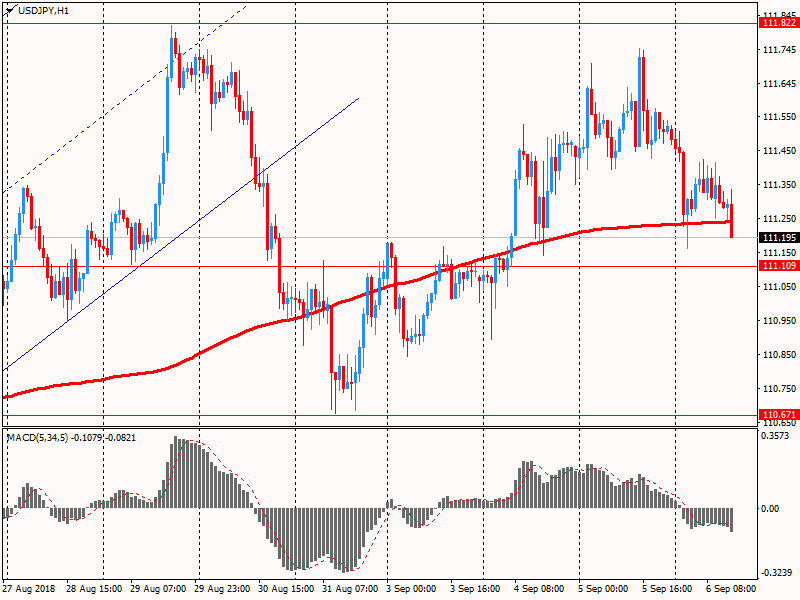Click the 30 Aug 15:00 time label

tap(286, 589)
